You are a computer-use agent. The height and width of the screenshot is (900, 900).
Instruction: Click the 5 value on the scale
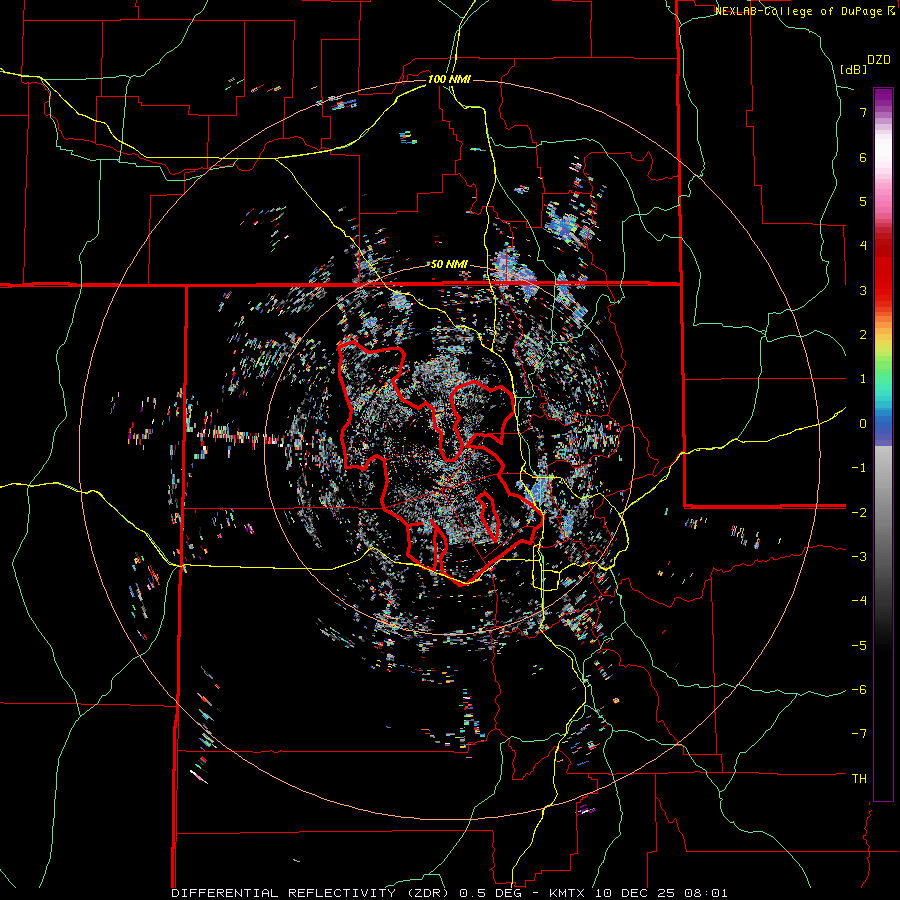click(x=863, y=201)
